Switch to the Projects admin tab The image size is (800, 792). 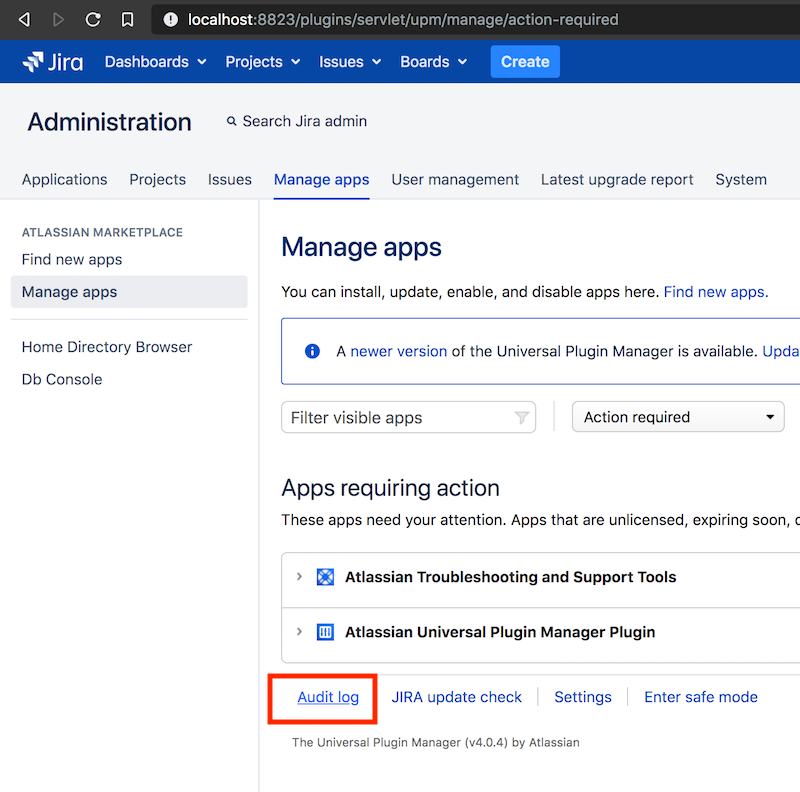click(x=157, y=180)
